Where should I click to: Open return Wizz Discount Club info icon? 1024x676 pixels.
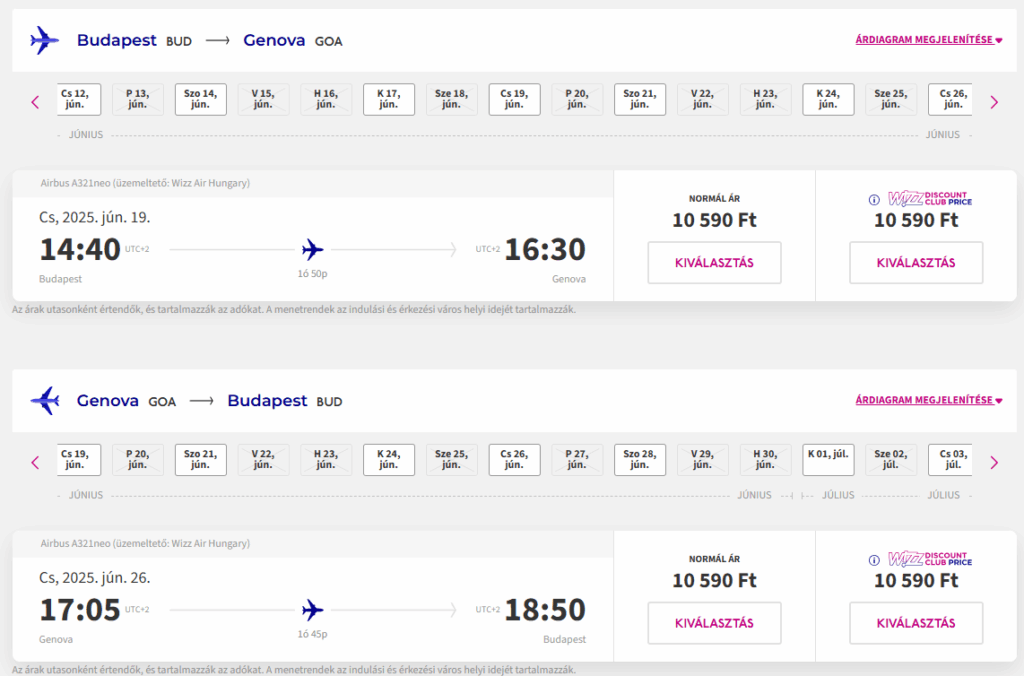pyautogui.click(x=874, y=560)
